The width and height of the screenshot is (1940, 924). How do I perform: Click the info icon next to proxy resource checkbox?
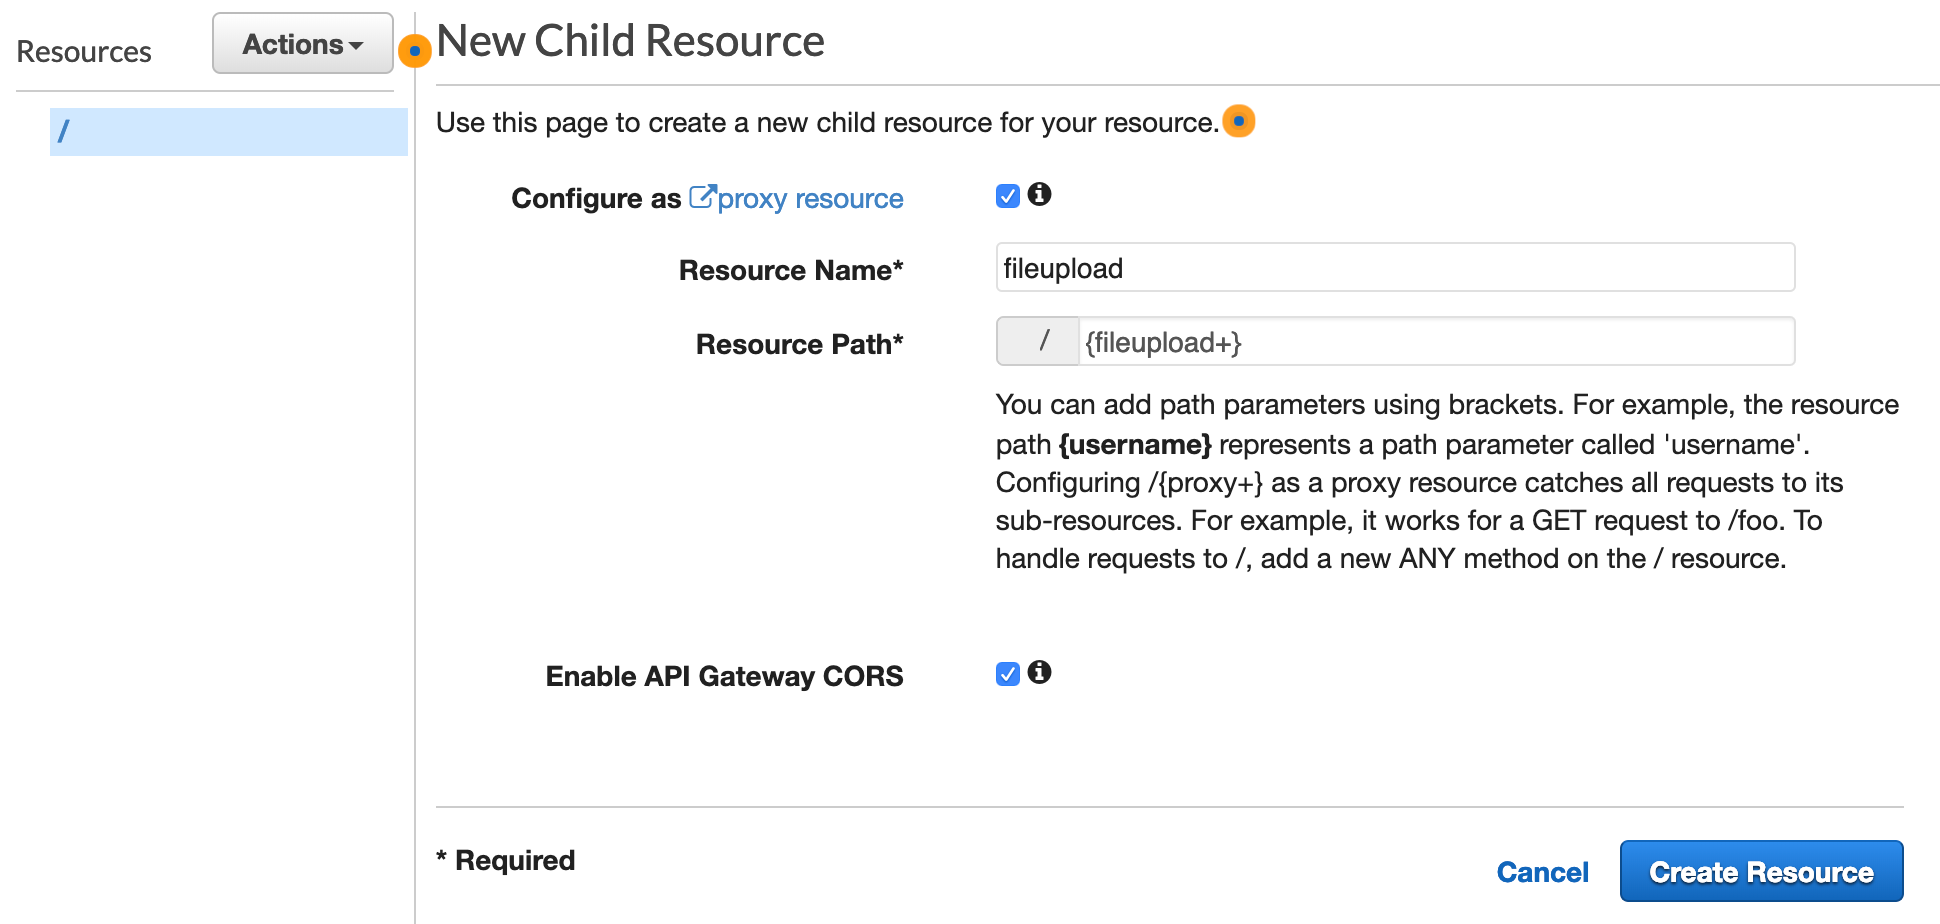pyautogui.click(x=1039, y=194)
